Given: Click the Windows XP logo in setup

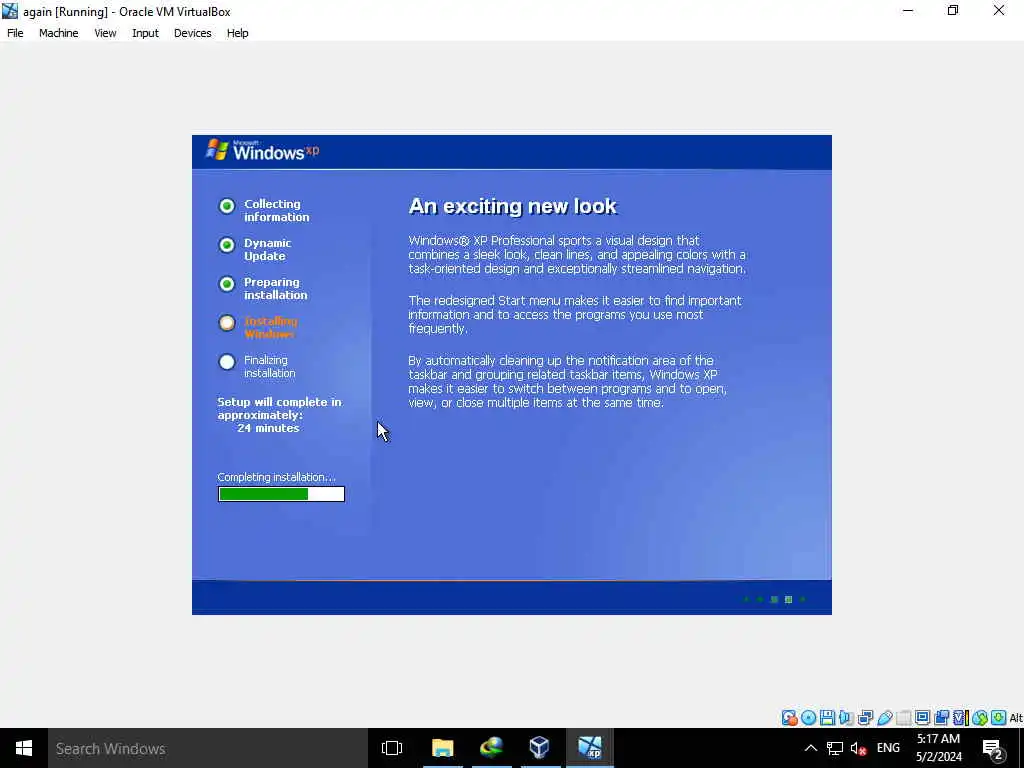Looking at the screenshot, I should point(263,150).
